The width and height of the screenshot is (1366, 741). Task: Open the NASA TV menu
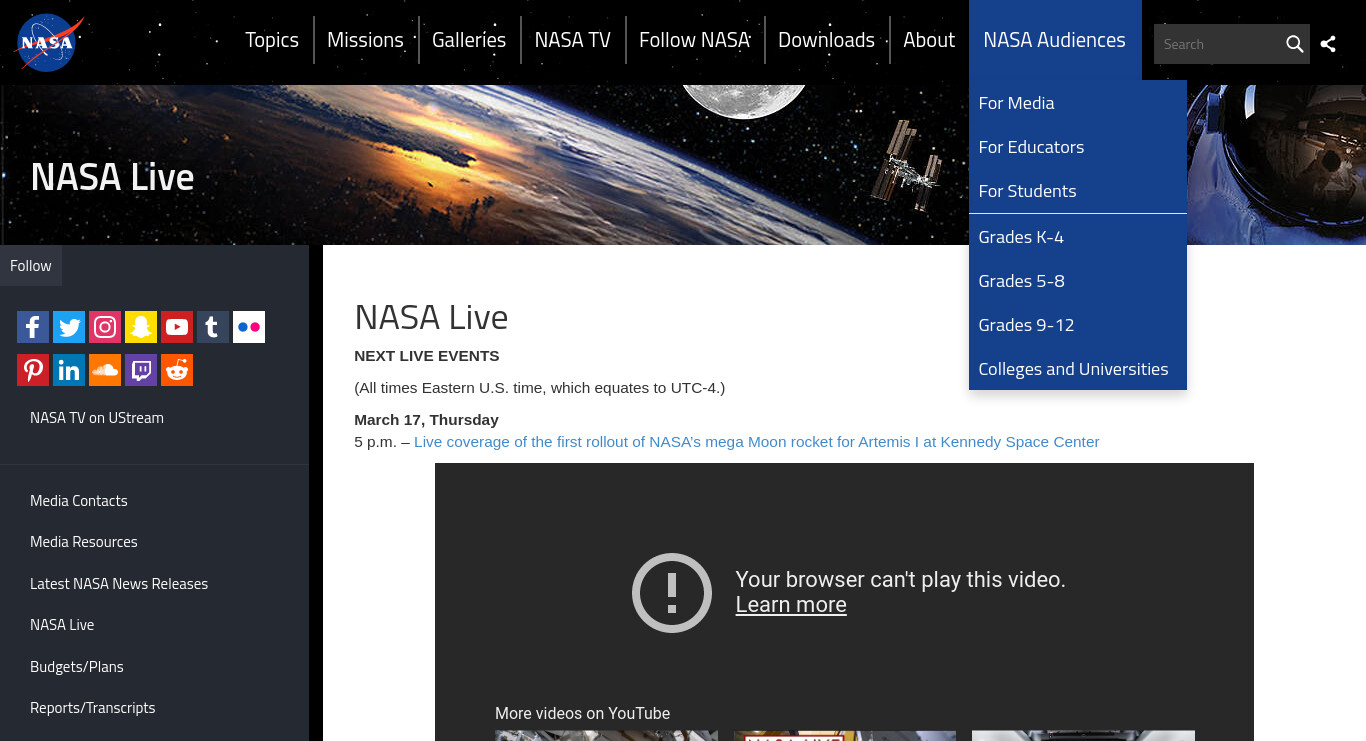(572, 40)
